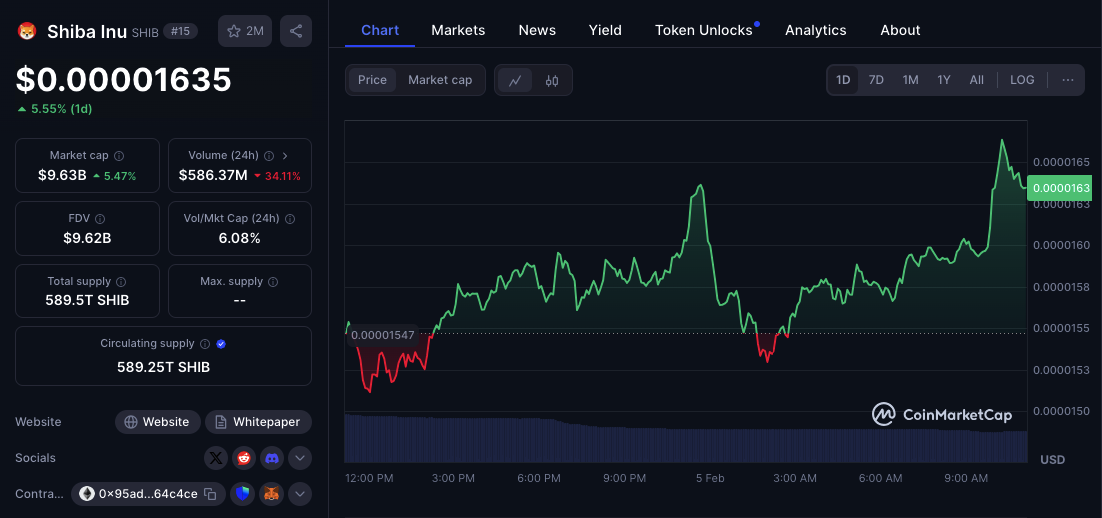This screenshot has width=1102, height=518.
Task: Switch to line chart view
Action: tap(515, 80)
